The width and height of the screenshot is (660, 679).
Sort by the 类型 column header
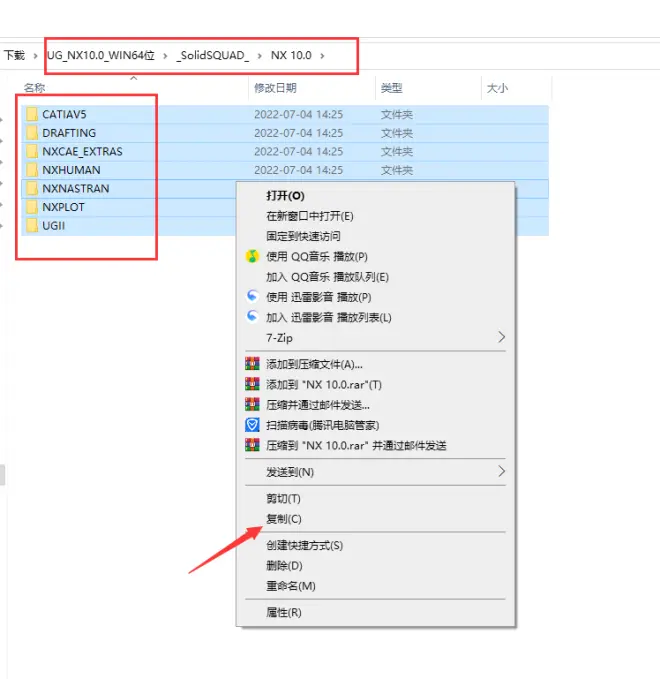click(x=391, y=88)
